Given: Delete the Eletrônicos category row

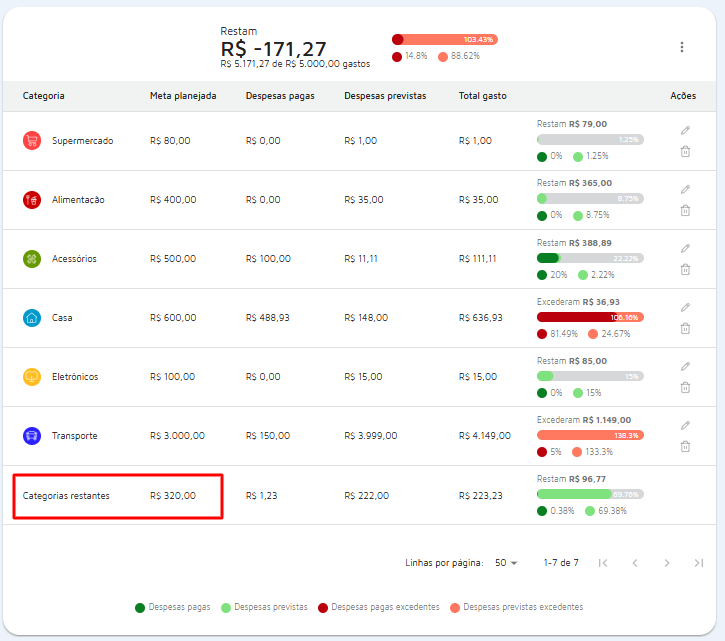Looking at the screenshot, I should 685,387.
